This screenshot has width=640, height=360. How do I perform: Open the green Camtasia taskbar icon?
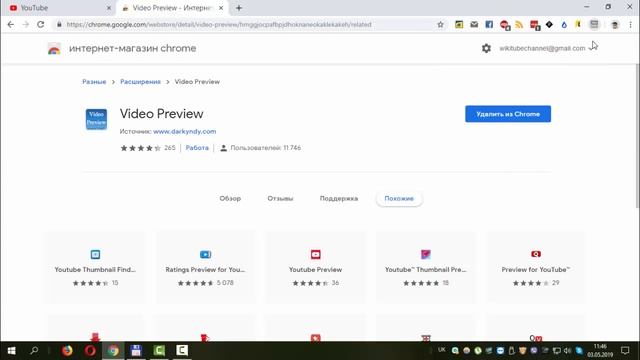pos(159,350)
